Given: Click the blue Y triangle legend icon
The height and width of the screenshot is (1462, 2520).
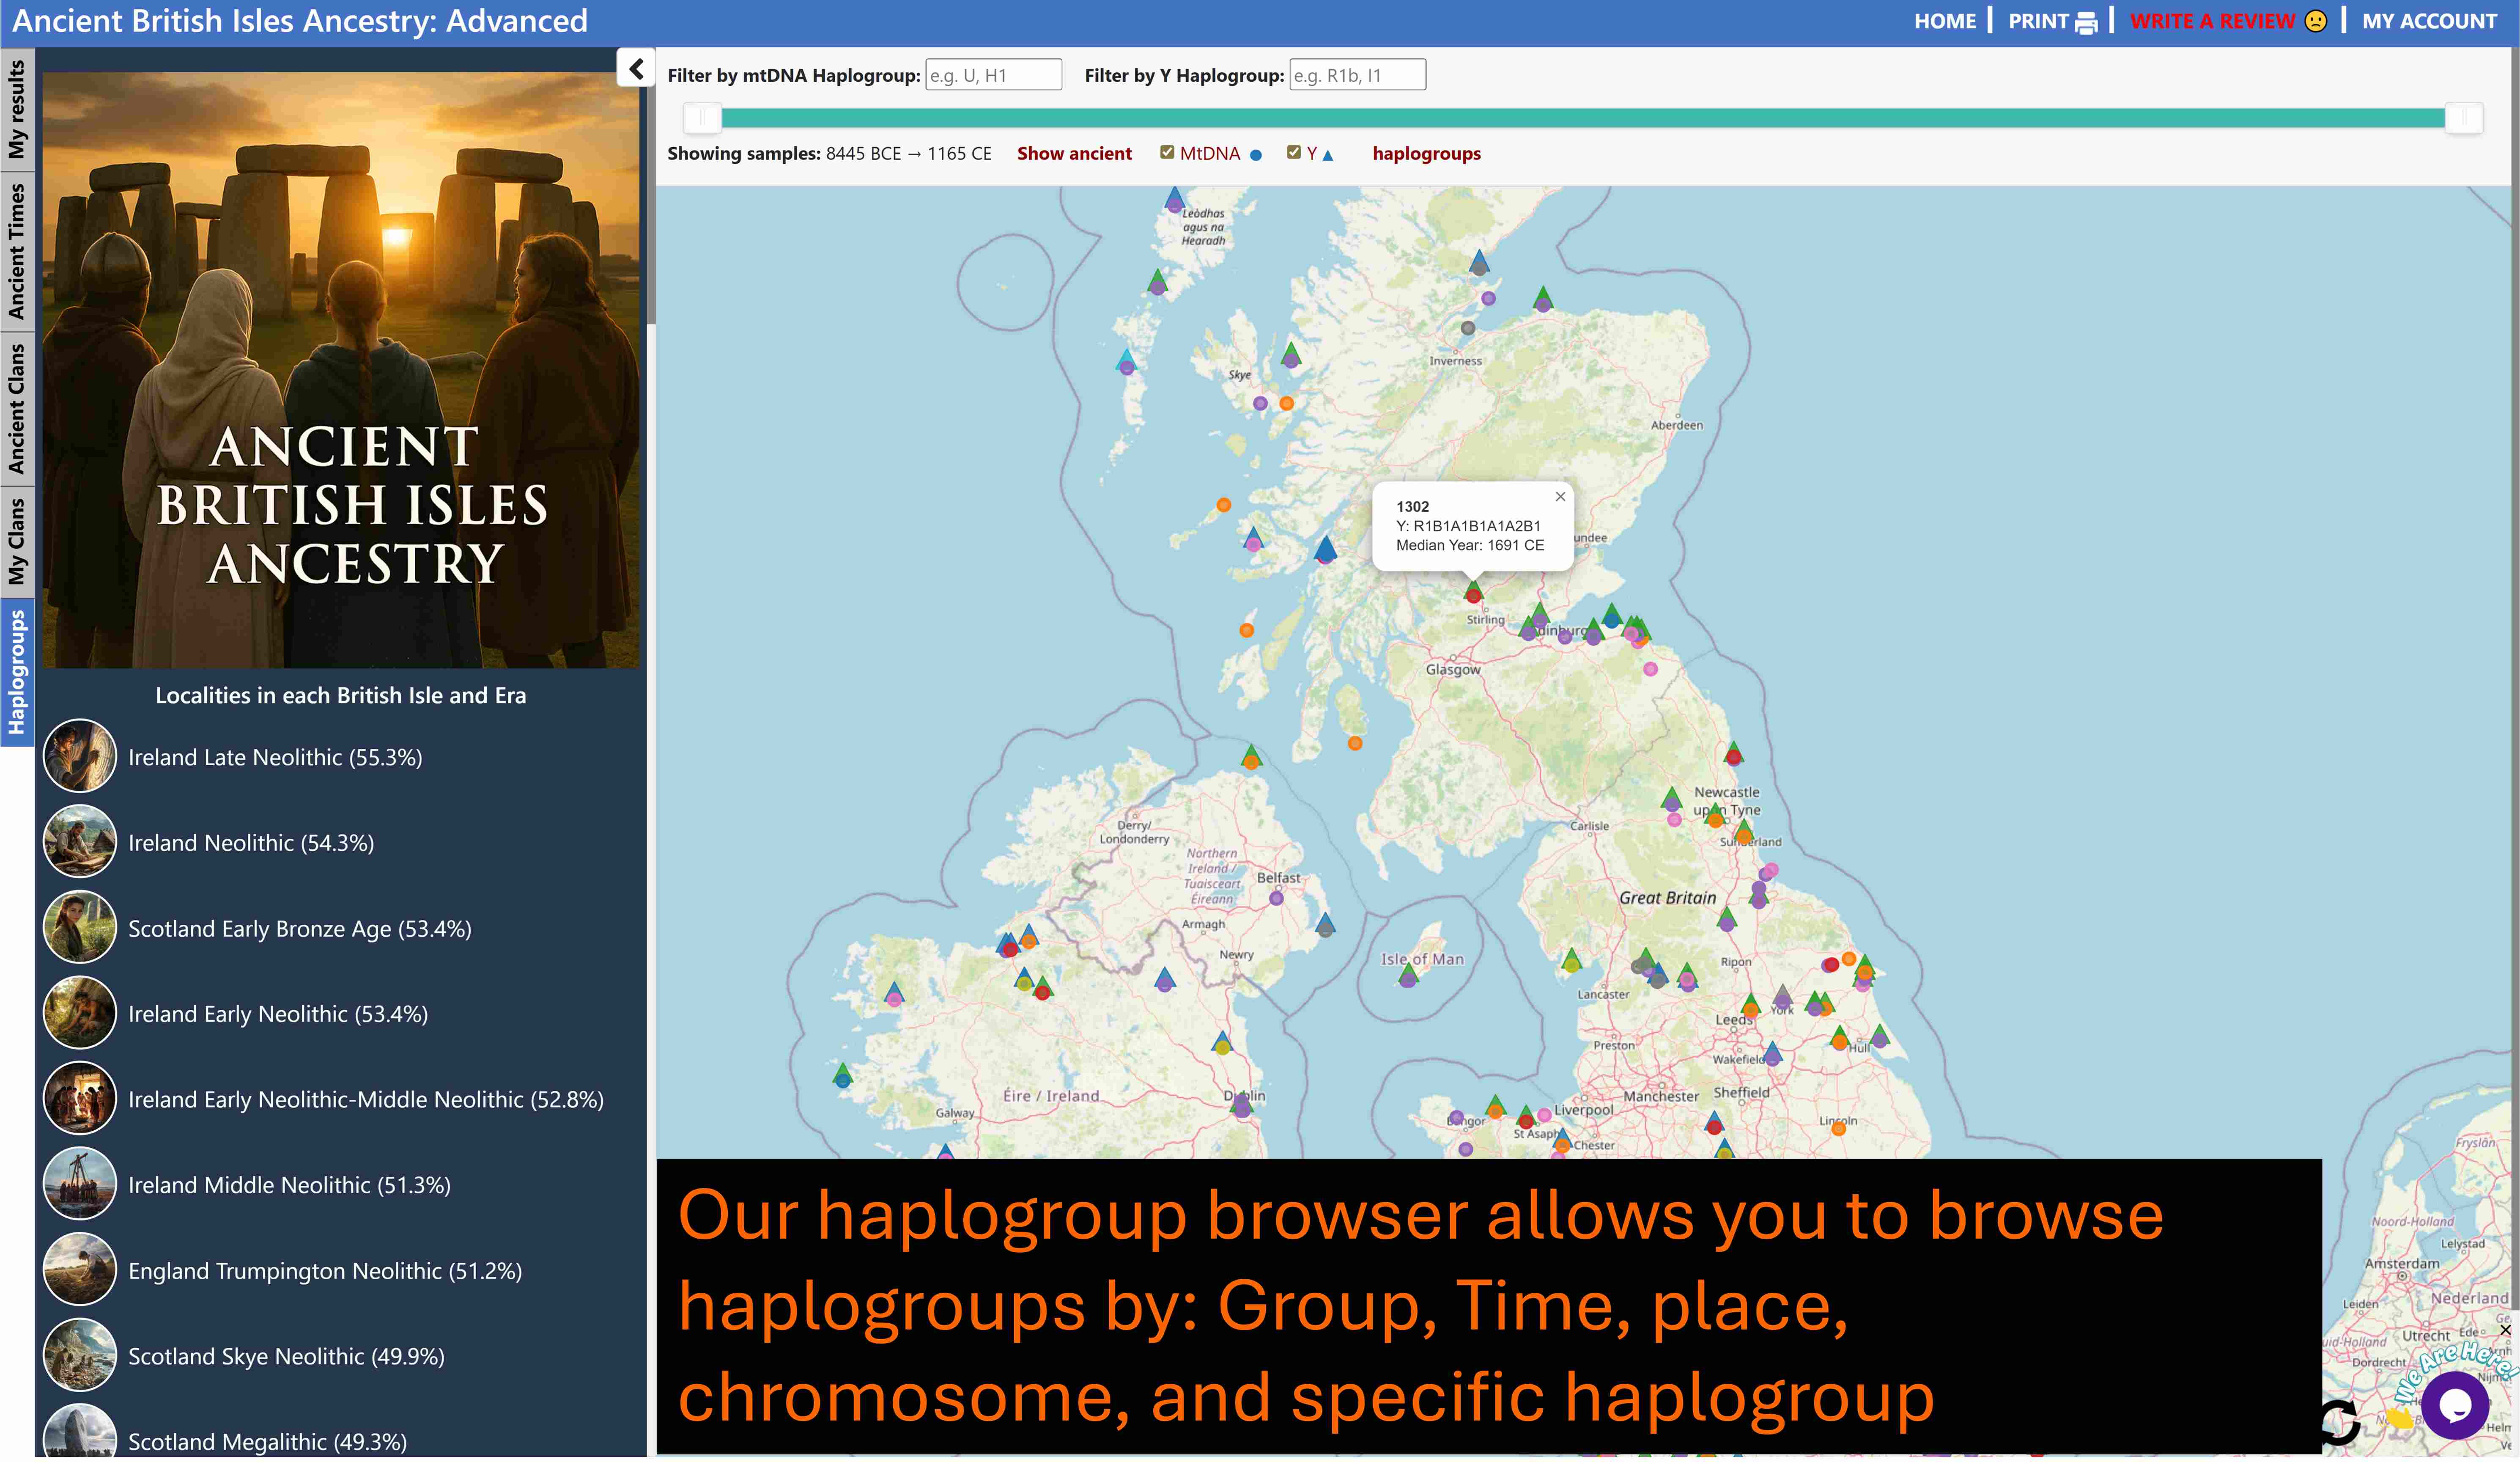Looking at the screenshot, I should [x=1328, y=155].
